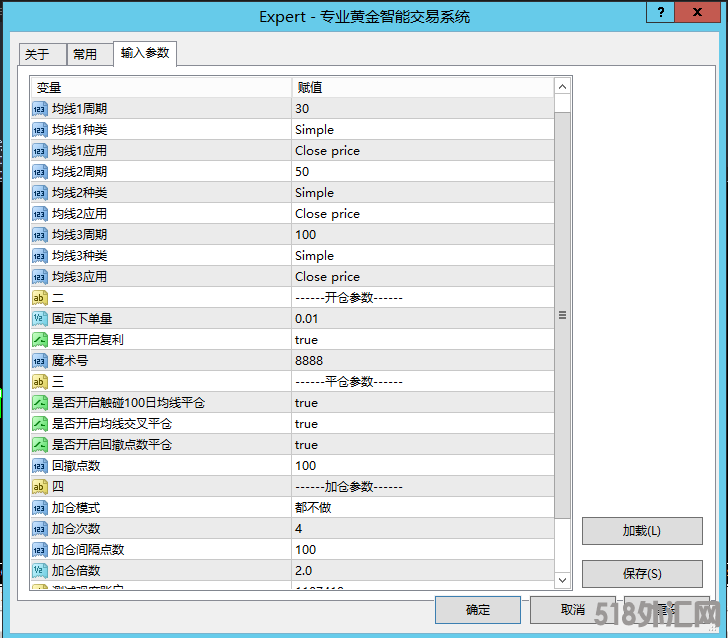Click the ------平仓参数------ value cell

[423, 382]
